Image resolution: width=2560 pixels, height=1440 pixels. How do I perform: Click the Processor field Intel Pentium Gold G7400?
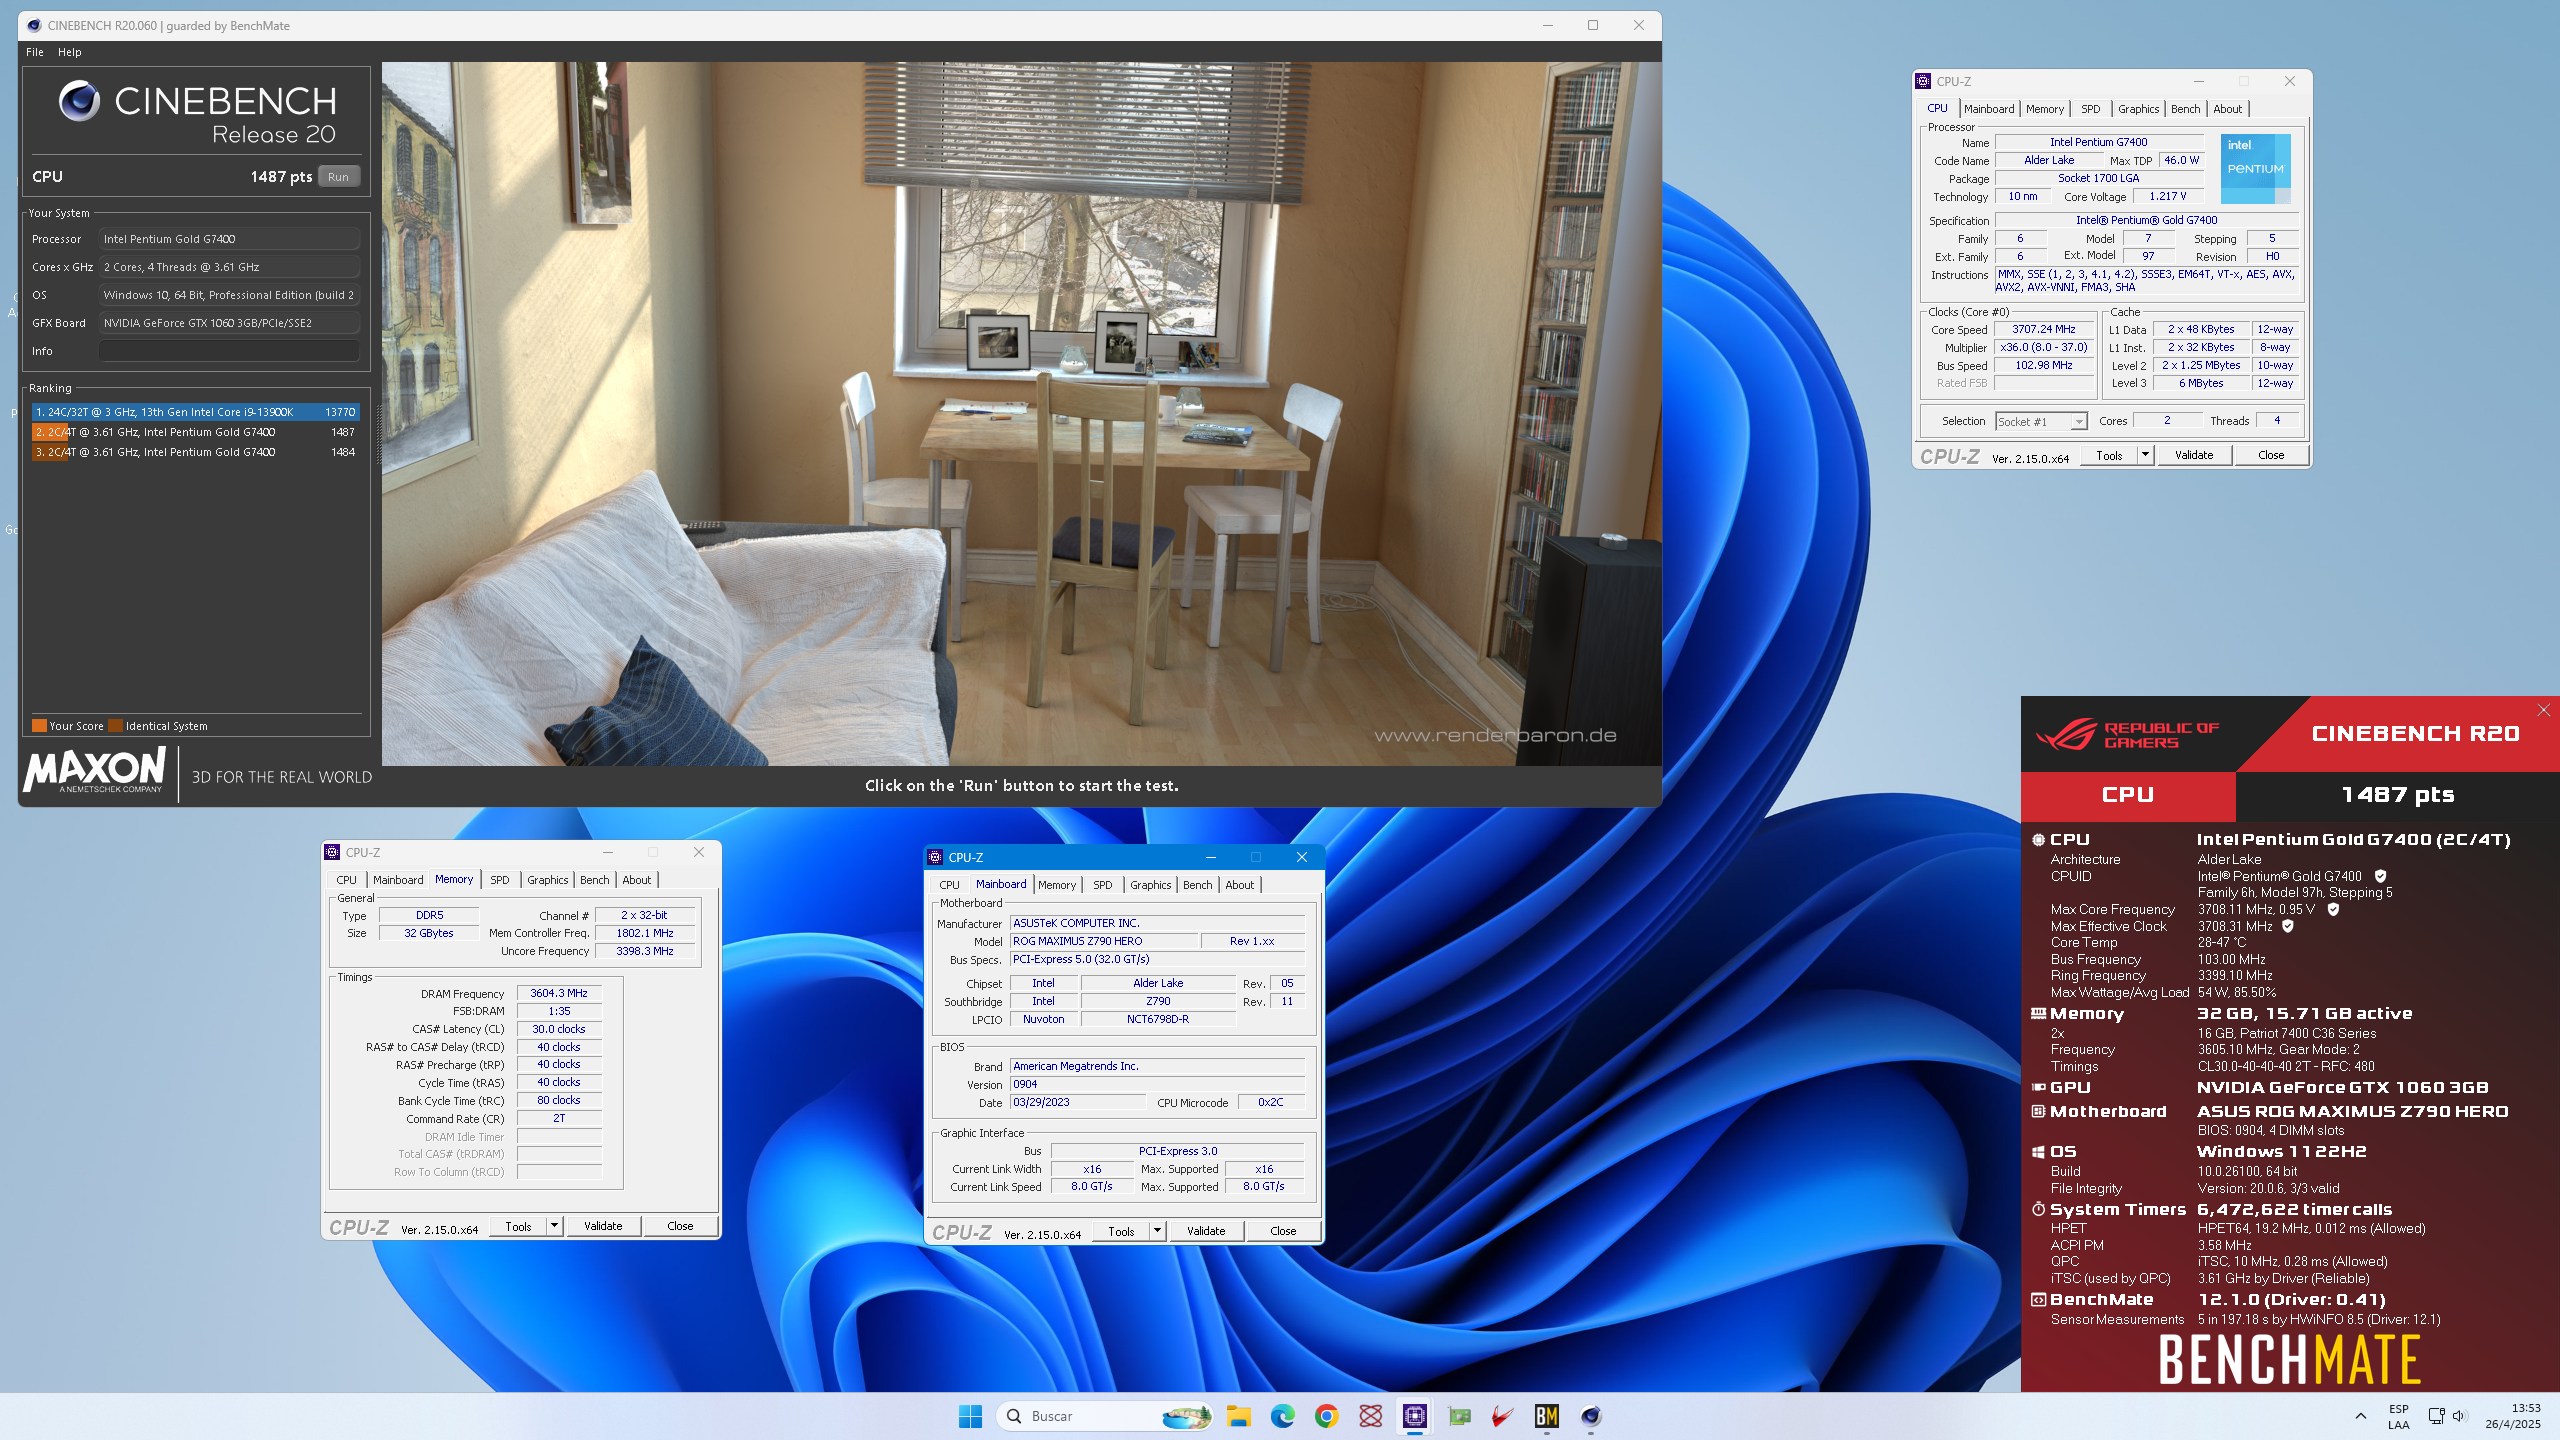pyautogui.click(x=229, y=239)
